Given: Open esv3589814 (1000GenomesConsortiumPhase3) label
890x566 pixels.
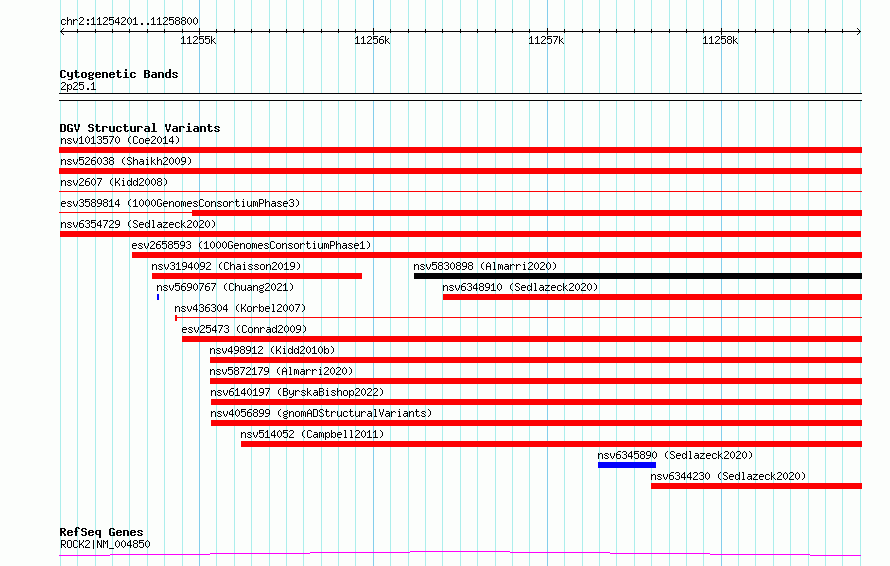Looking at the screenshot, I should click(180, 203).
